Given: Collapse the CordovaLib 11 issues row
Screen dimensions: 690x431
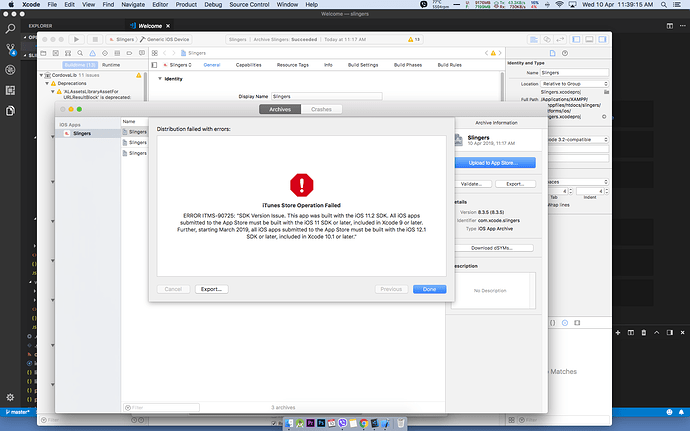Looking at the screenshot, I should click(x=41, y=75).
